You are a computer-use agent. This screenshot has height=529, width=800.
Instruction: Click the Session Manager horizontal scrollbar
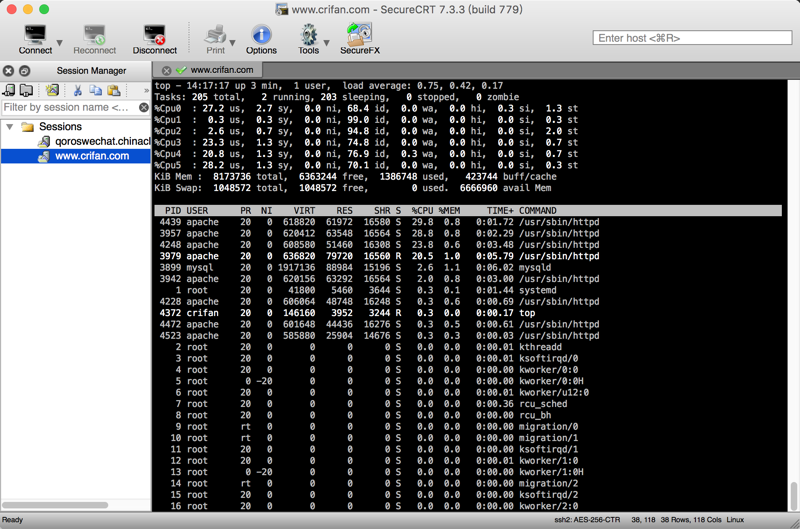point(55,505)
